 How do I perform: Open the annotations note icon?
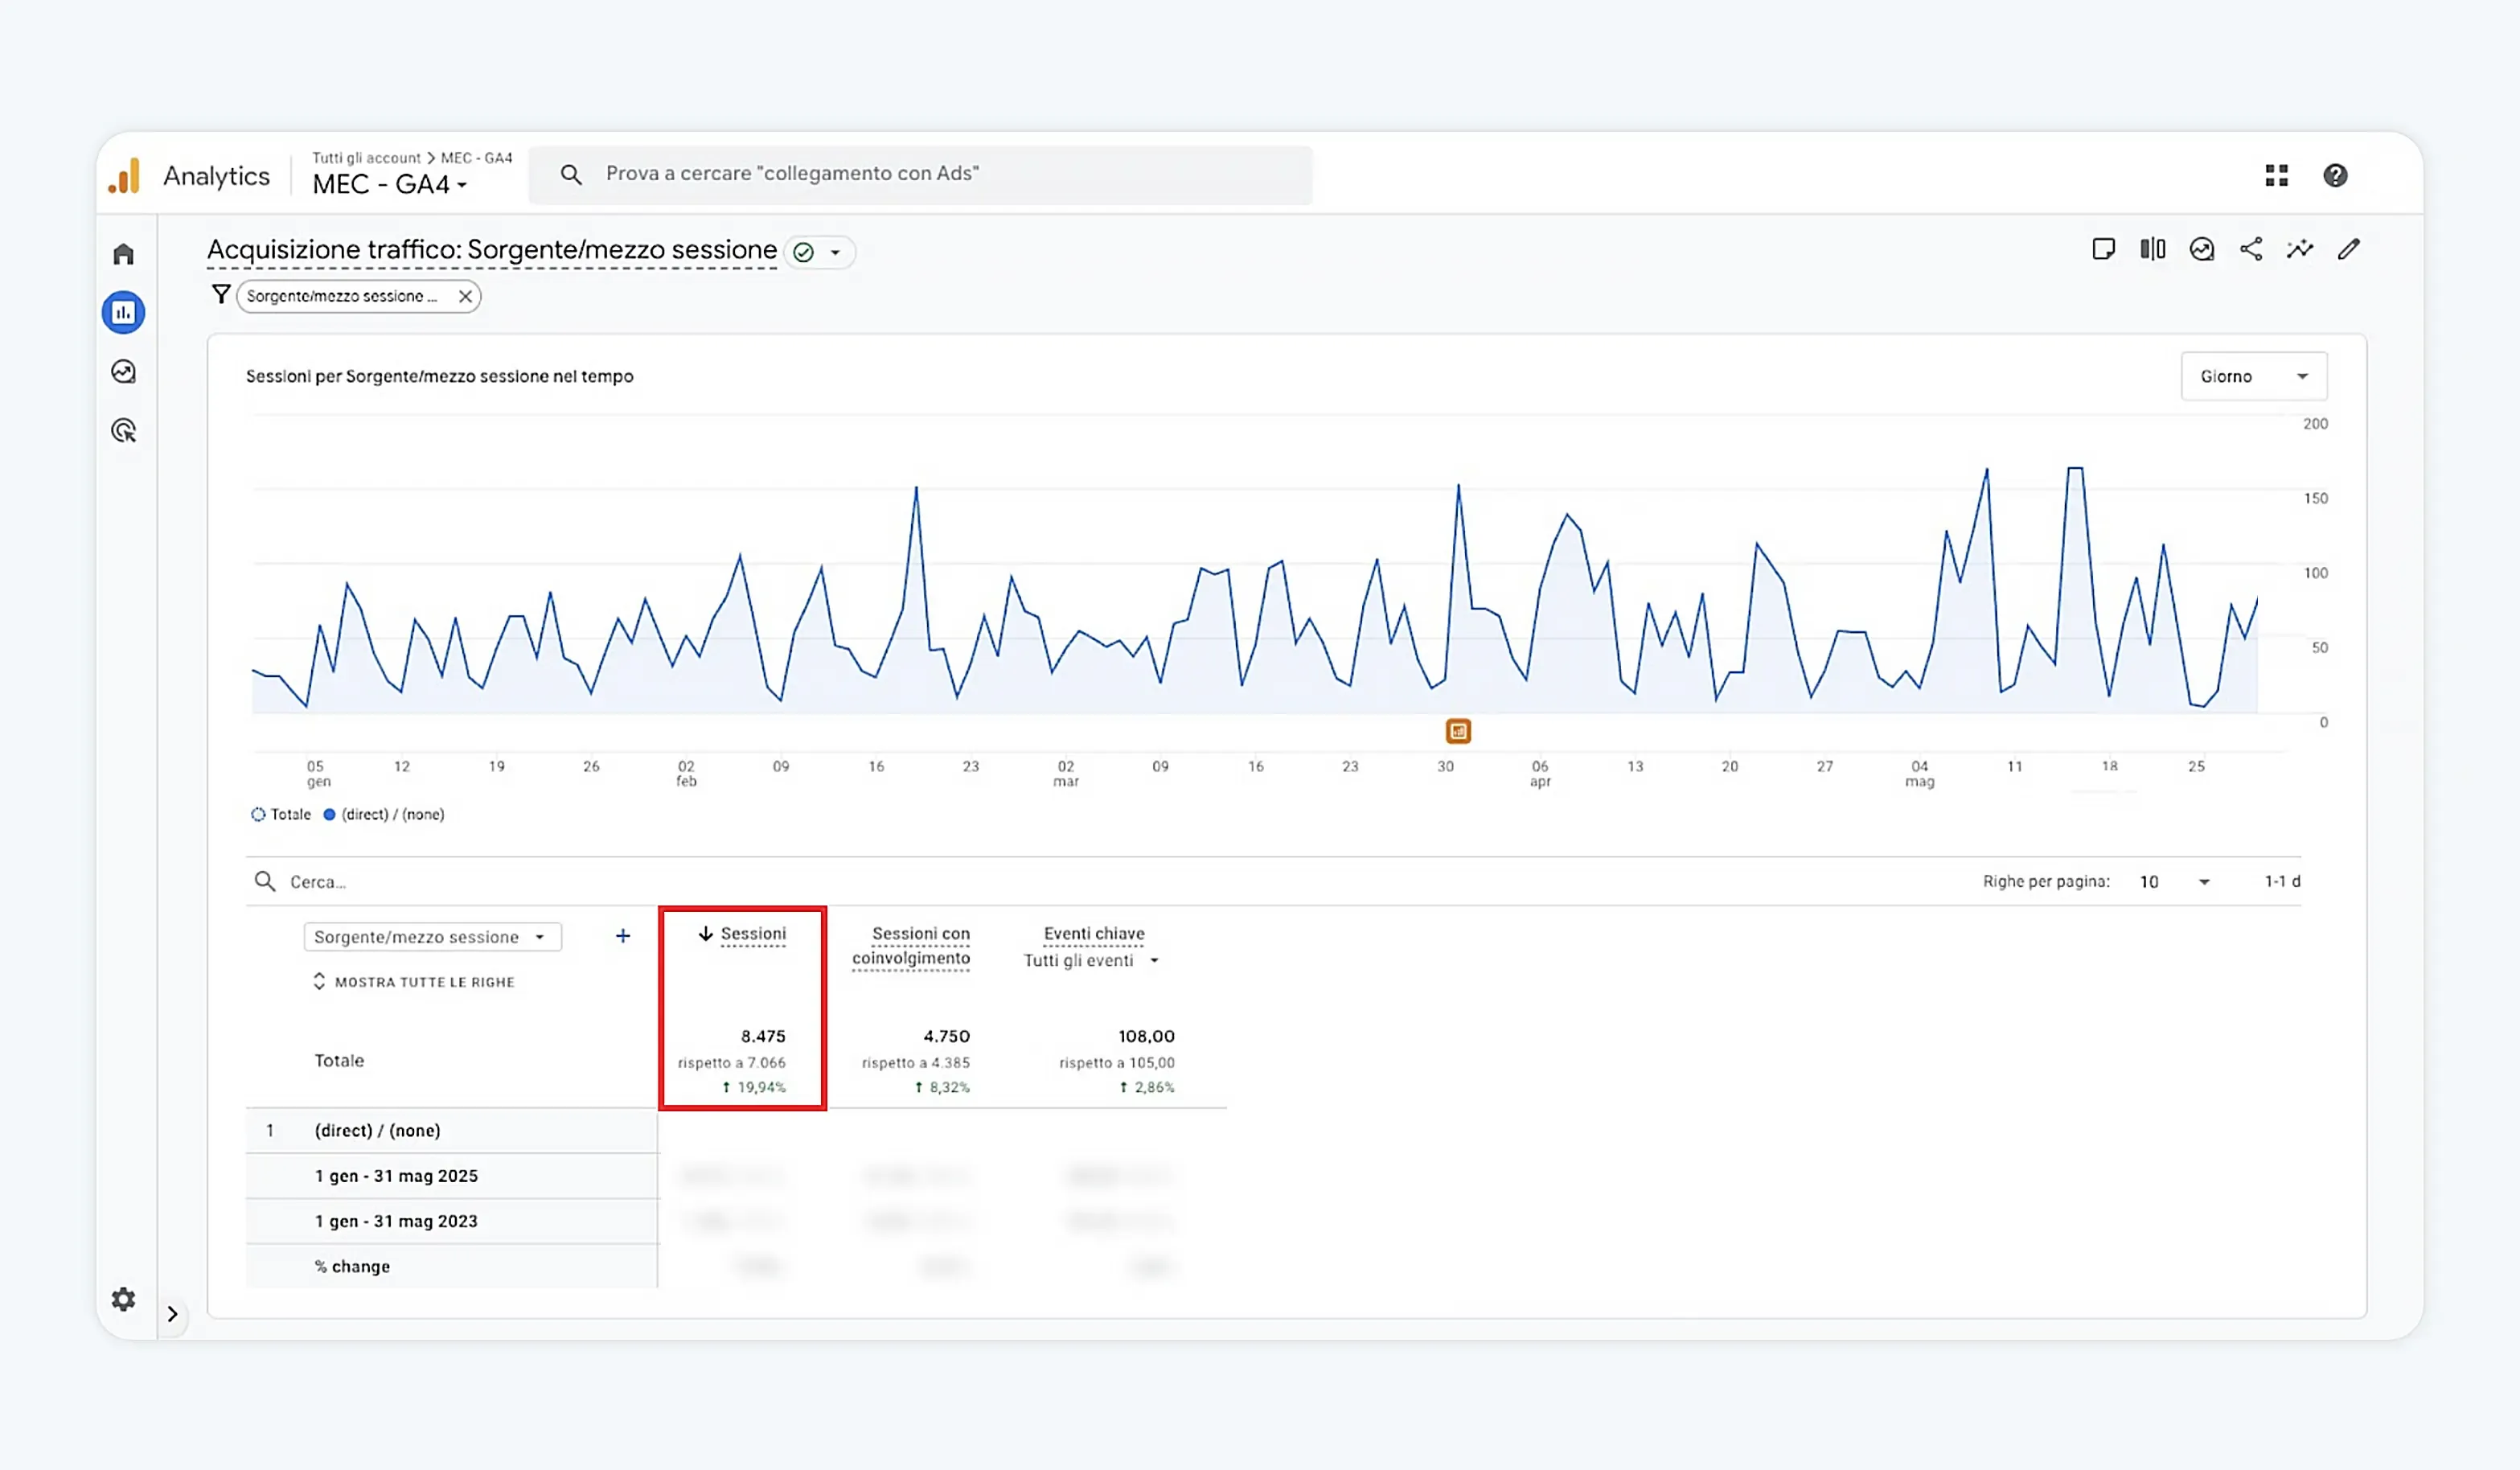pyautogui.click(x=2103, y=249)
